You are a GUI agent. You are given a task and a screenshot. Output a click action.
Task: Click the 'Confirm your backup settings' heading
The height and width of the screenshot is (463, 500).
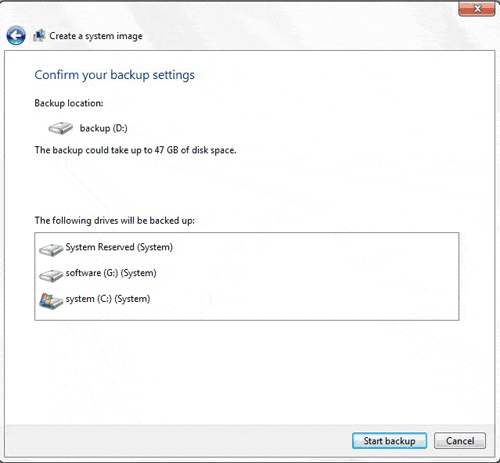[x=114, y=75]
